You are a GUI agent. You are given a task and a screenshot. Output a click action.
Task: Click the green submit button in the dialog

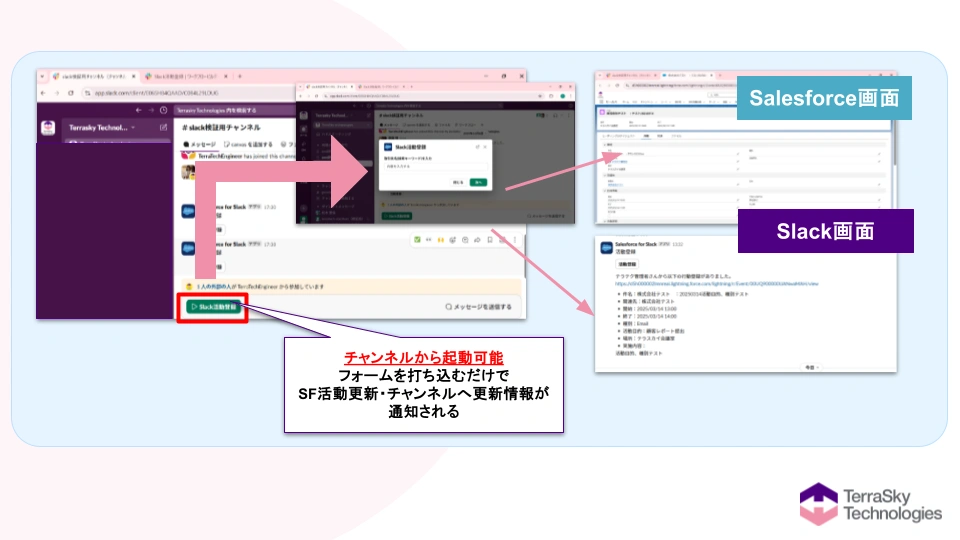pos(478,182)
